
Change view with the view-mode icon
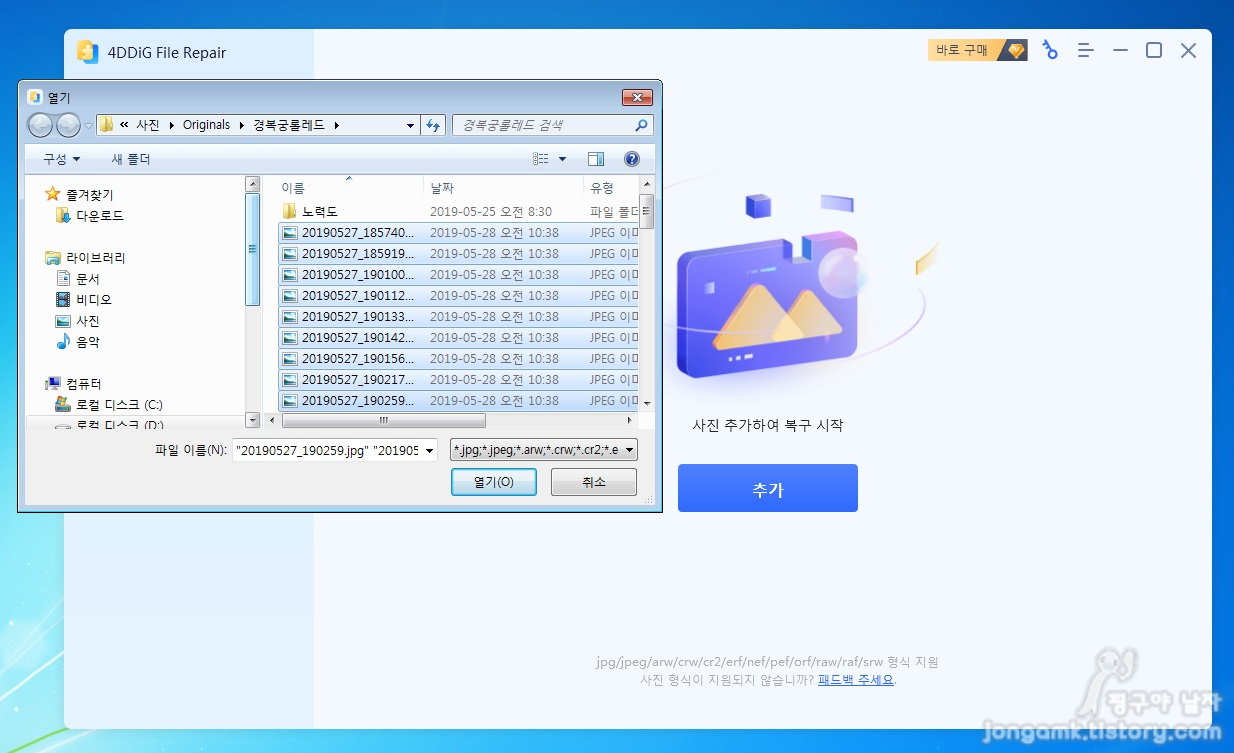pos(541,159)
